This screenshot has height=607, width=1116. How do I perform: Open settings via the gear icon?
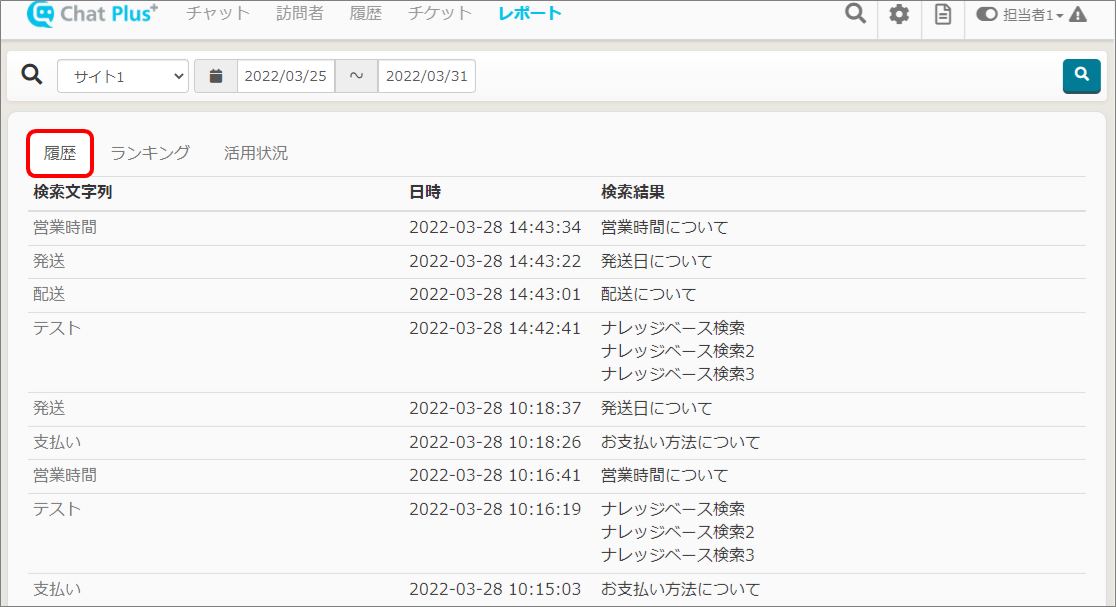coord(899,15)
